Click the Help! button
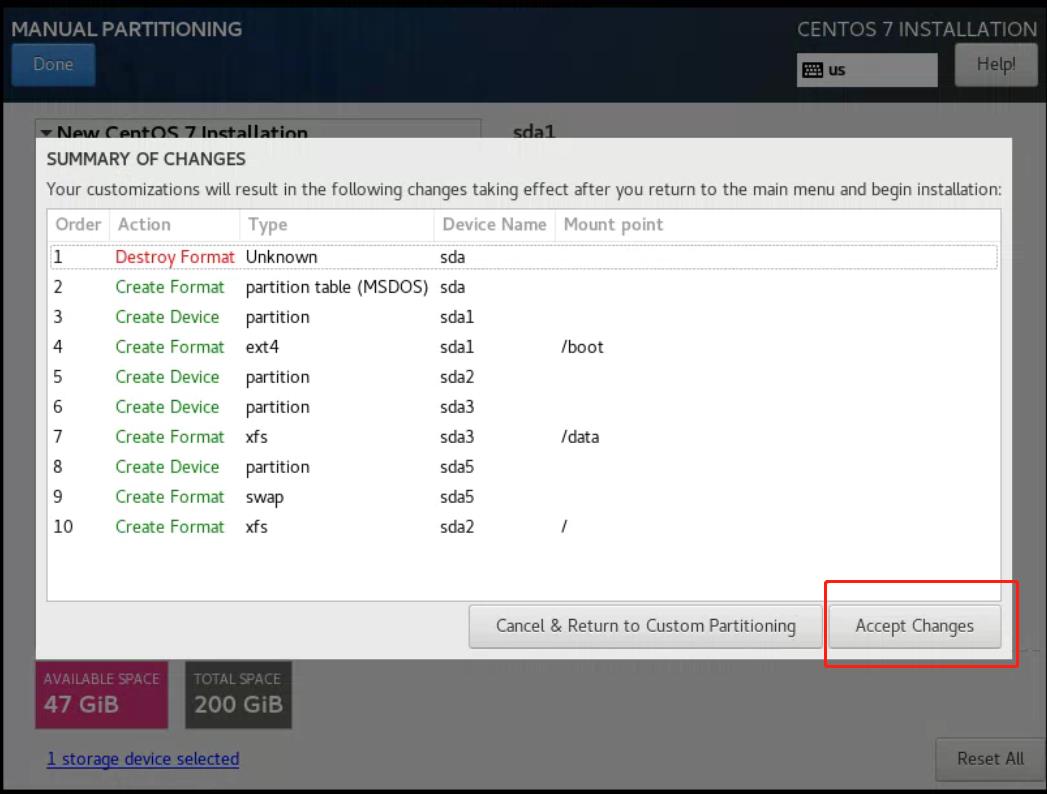Screen dimensions: 1047x794 [996, 65]
